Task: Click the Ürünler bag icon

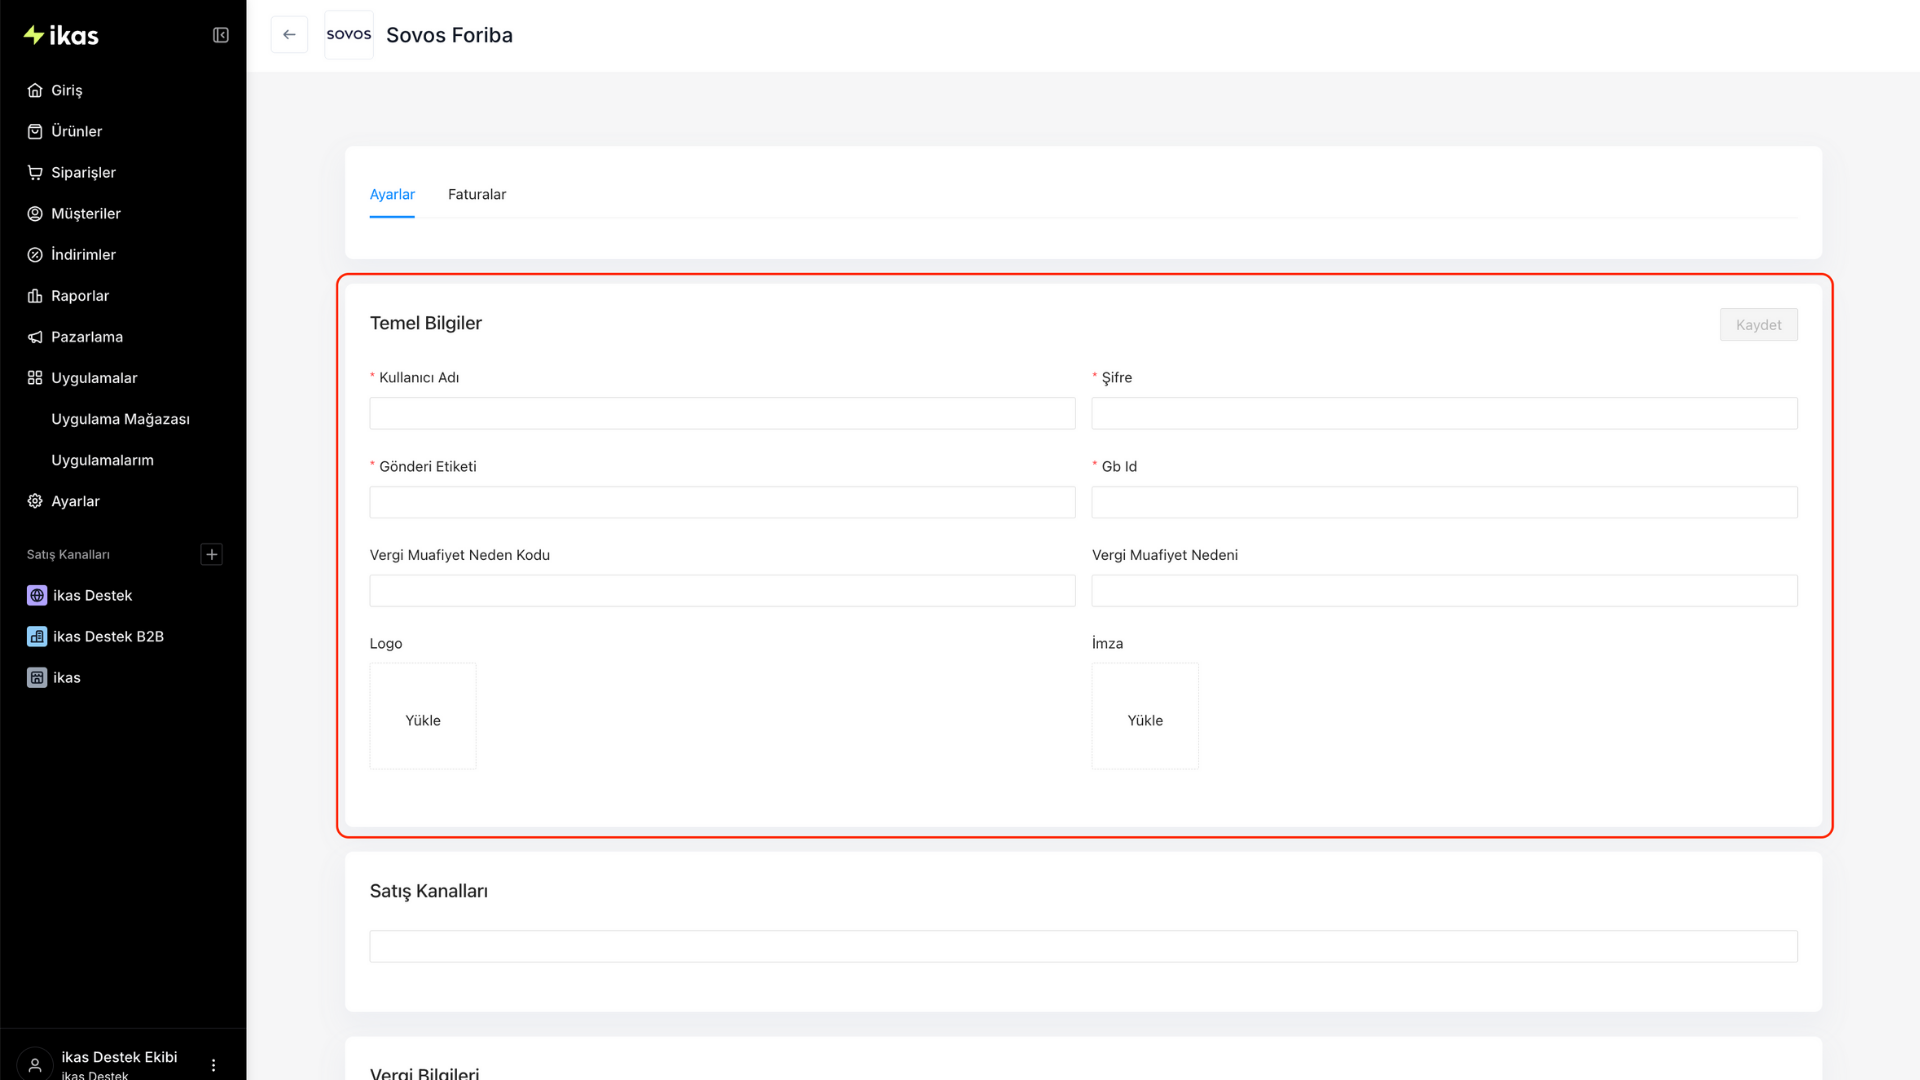Action: tap(35, 131)
